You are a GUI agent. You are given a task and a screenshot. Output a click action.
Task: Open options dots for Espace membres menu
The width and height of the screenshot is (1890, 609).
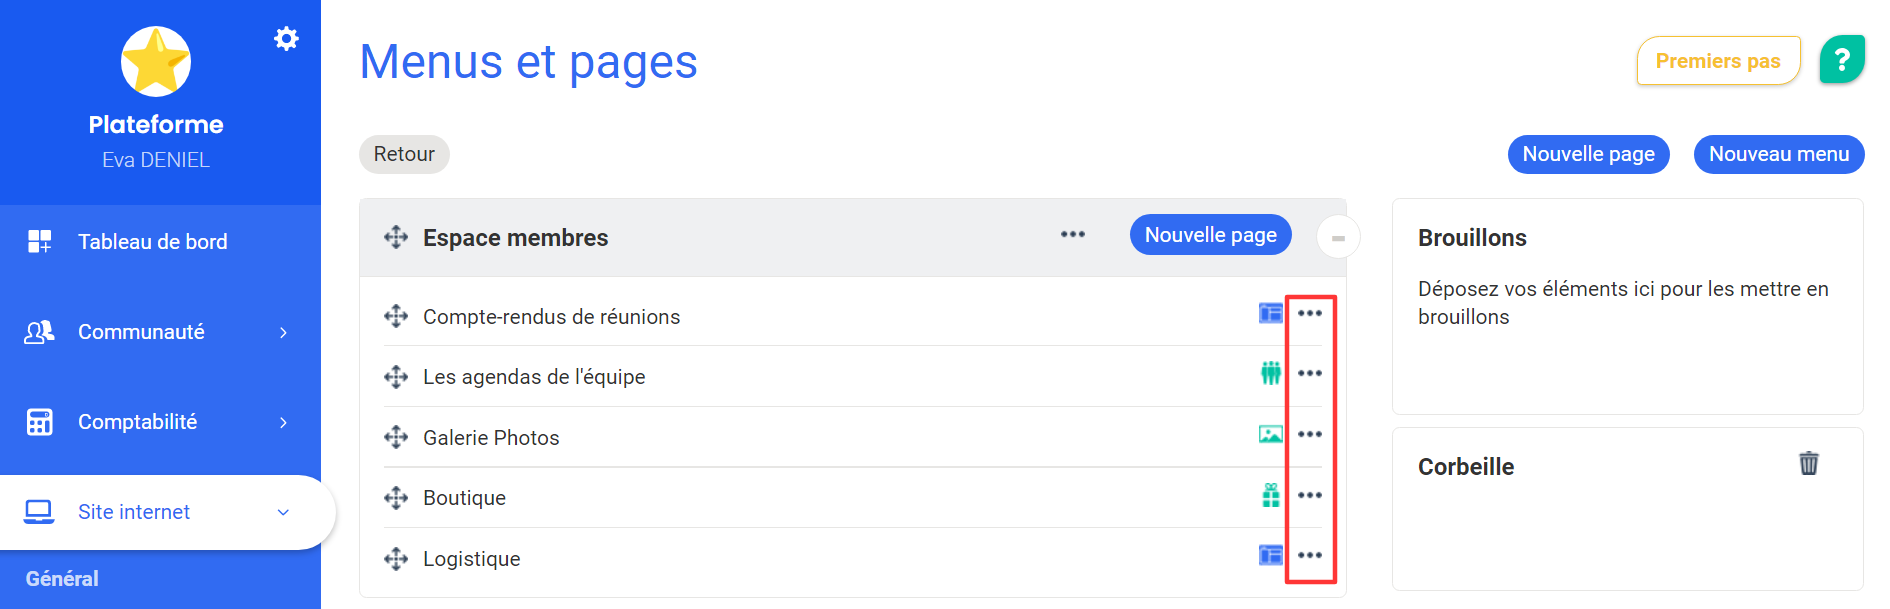point(1073,234)
